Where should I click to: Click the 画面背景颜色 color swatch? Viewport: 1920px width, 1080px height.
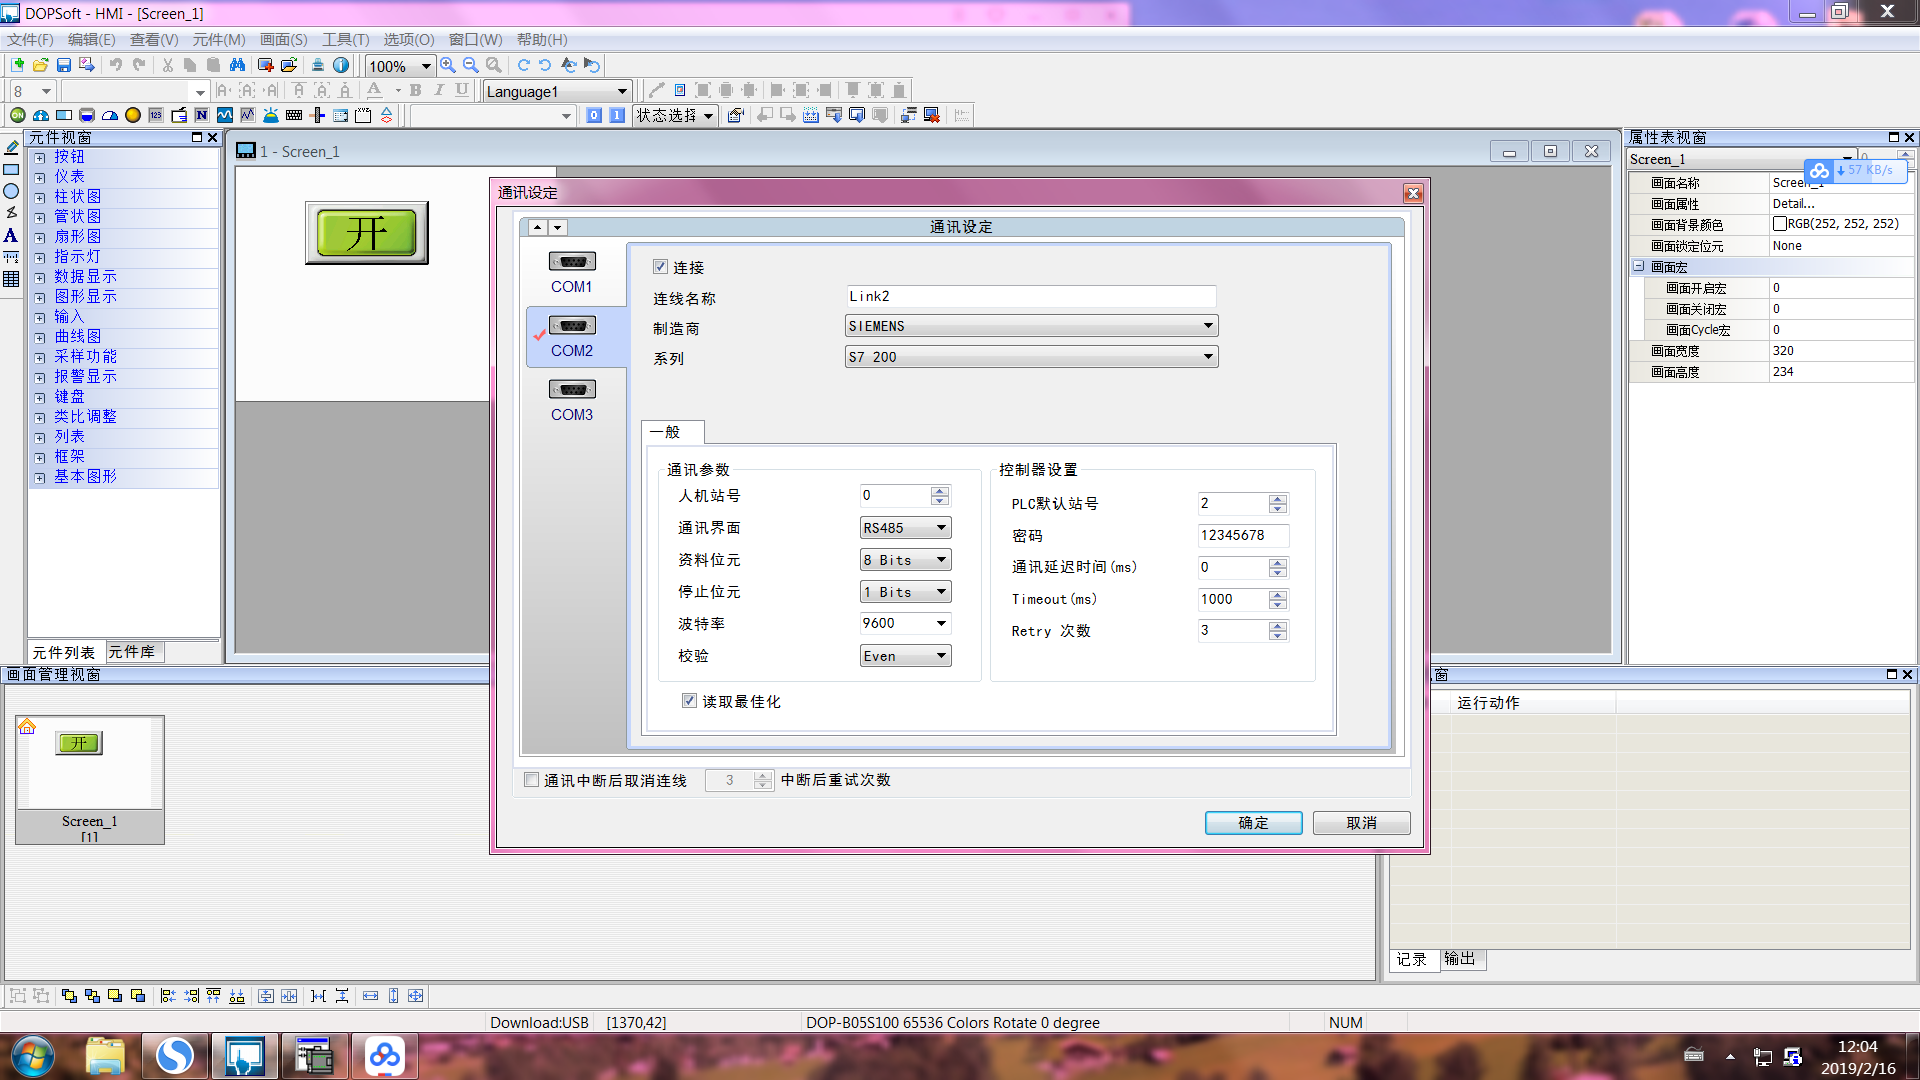(x=1780, y=224)
